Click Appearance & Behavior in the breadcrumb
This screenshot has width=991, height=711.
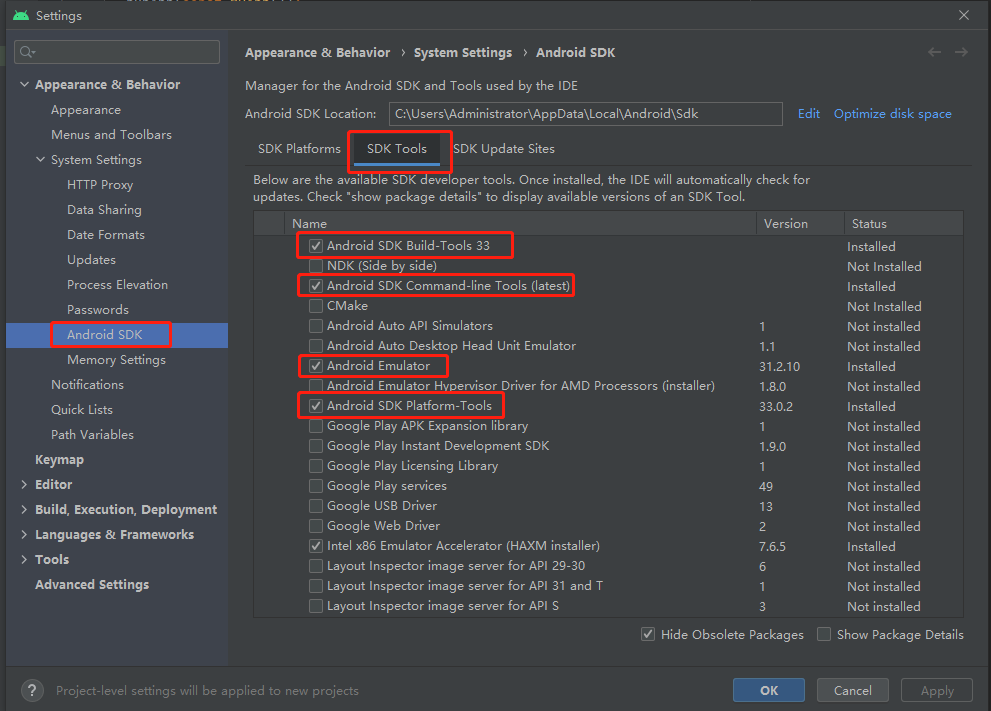(317, 52)
